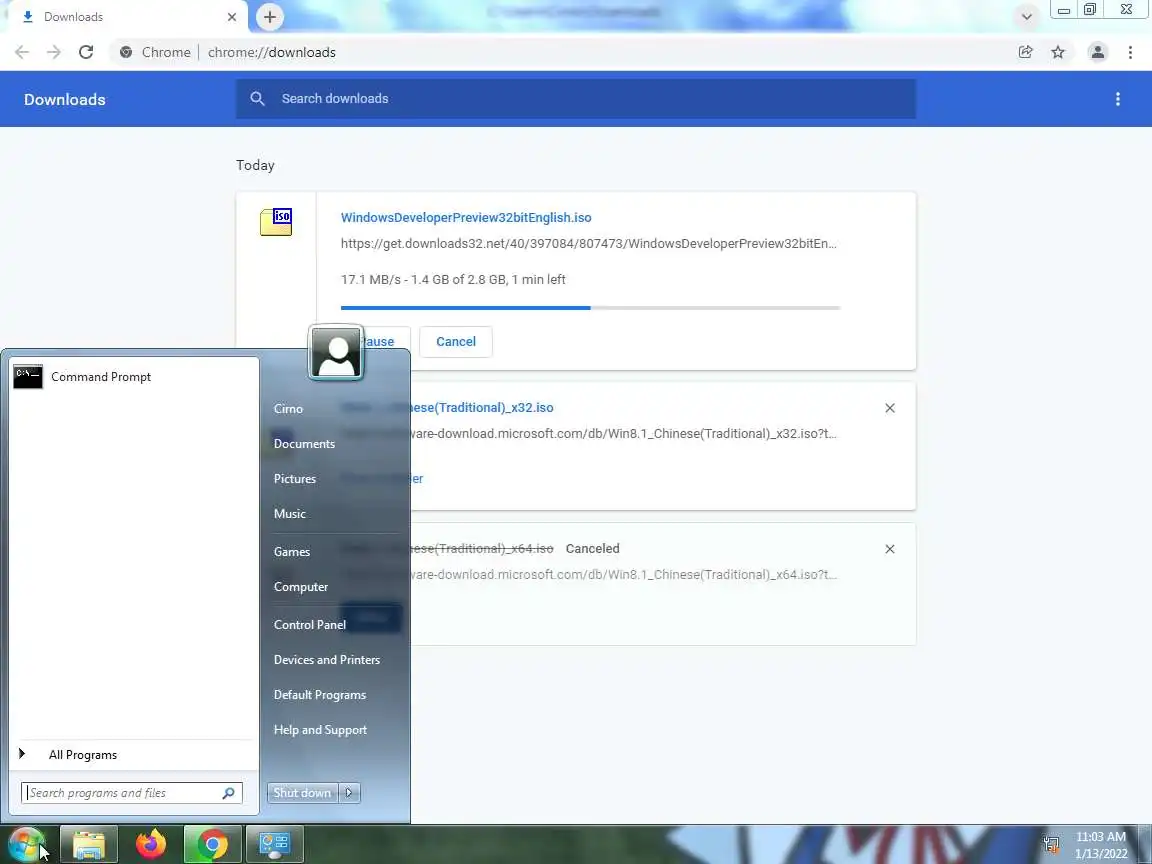
Task: Open the Control Panel taskbar icon
Action: point(275,845)
